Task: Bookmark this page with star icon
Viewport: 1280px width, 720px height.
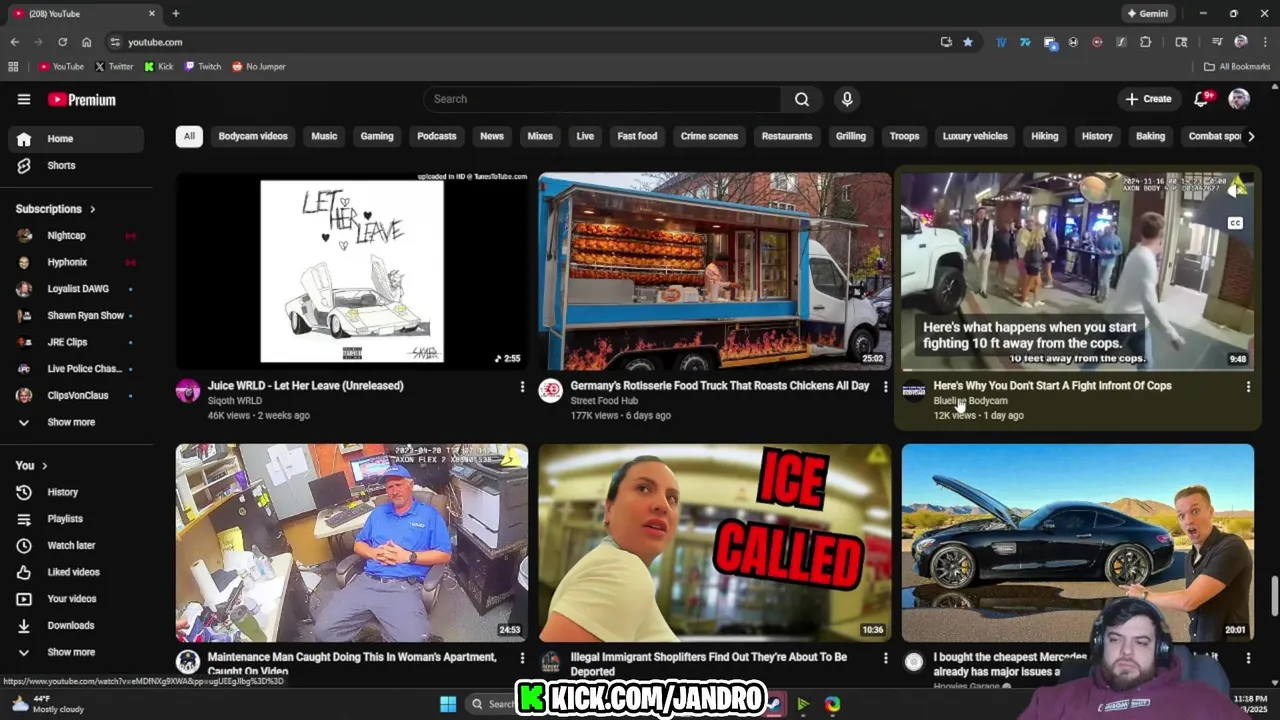Action: (968, 42)
